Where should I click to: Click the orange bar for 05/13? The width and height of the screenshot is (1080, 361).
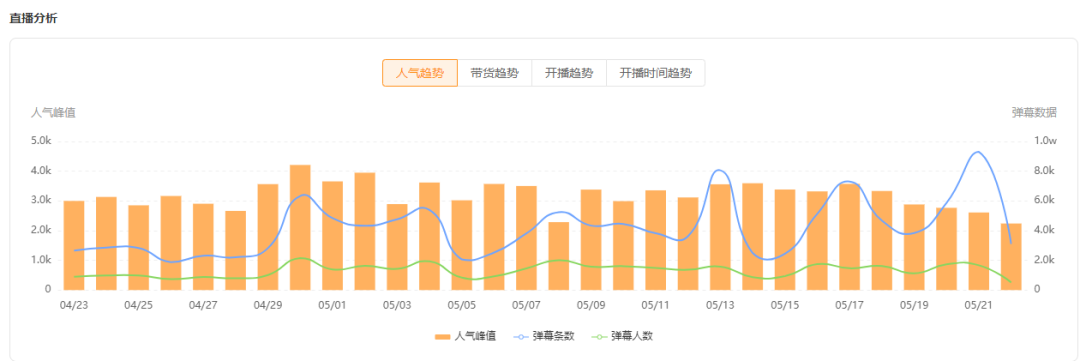(720, 237)
